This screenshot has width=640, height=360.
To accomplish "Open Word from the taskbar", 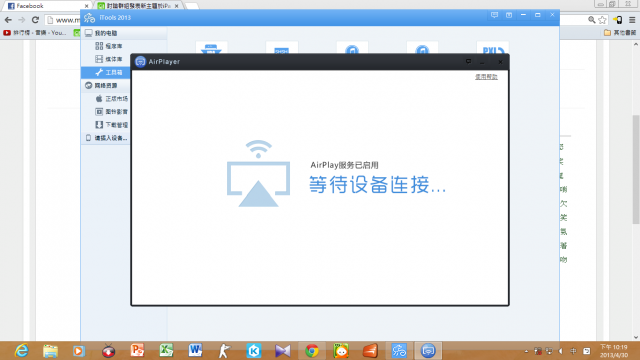I will [195, 351].
